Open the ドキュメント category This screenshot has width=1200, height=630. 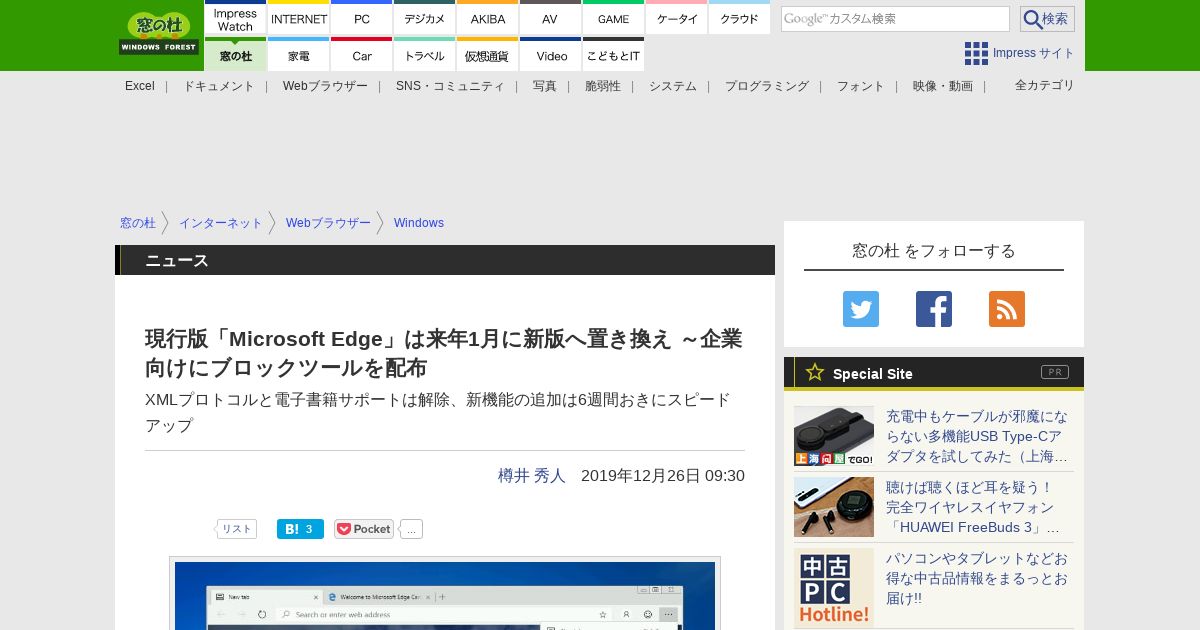[x=219, y=86]
